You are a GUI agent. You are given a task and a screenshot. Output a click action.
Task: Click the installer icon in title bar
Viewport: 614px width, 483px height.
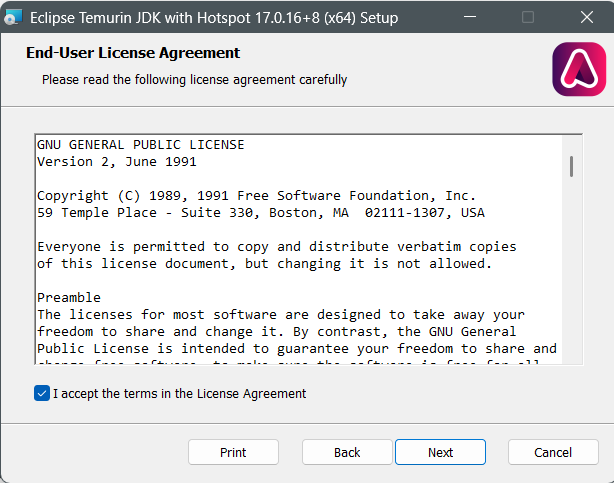tap(13, 17)
